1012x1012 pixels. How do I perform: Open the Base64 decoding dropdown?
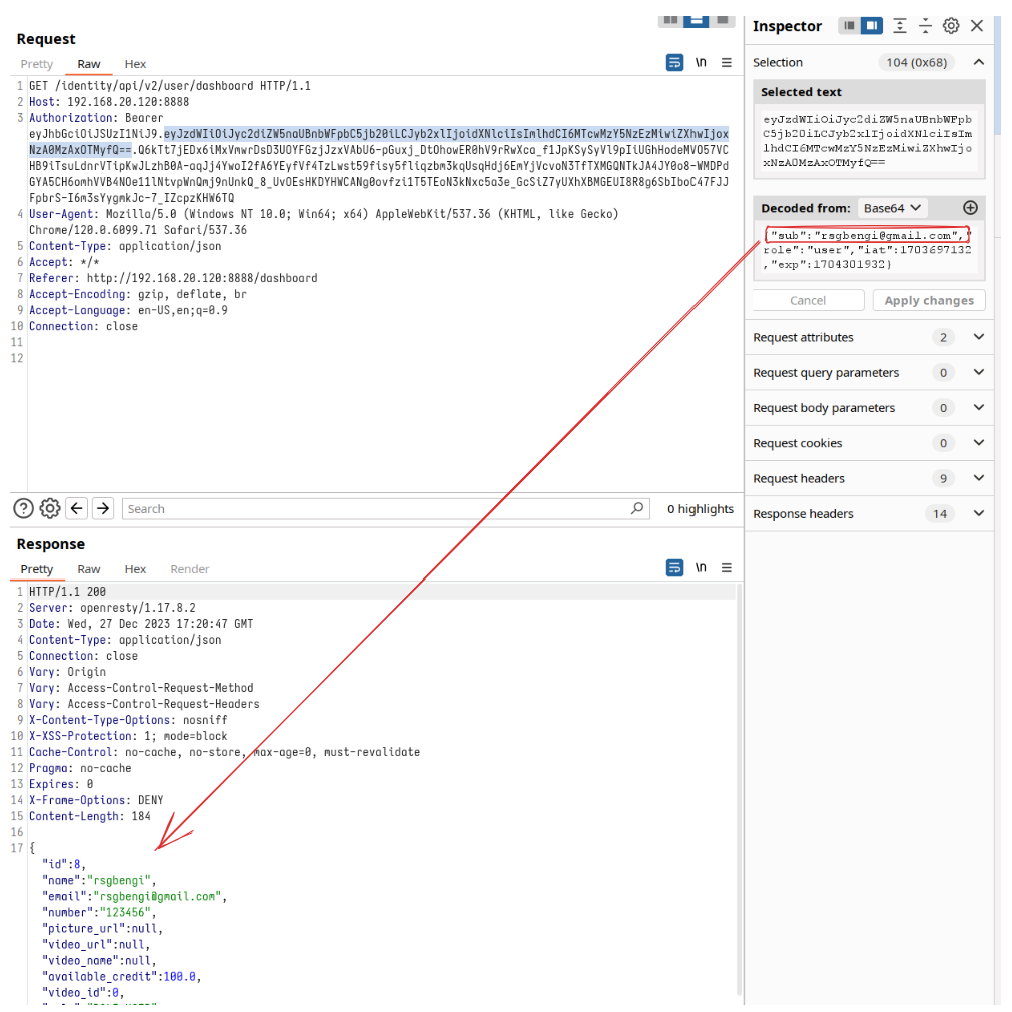click(x=892, y=208)
